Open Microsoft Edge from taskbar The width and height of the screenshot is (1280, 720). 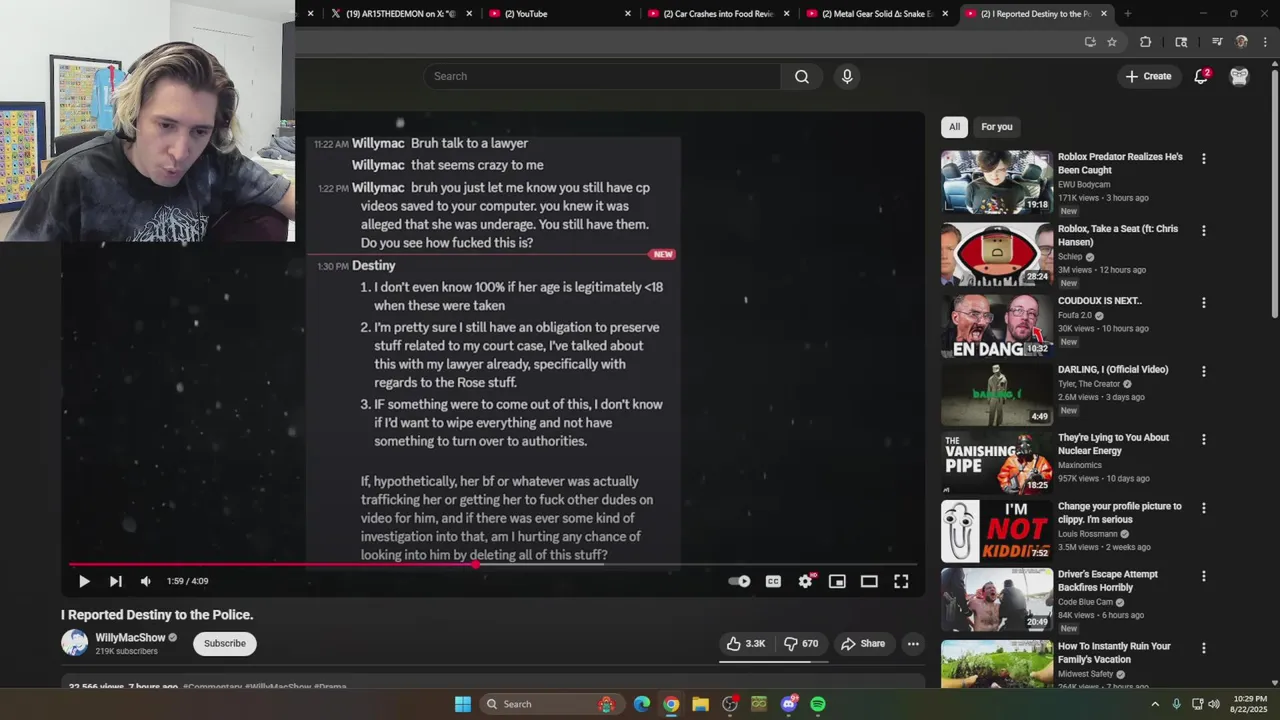[x=641, y=704]
